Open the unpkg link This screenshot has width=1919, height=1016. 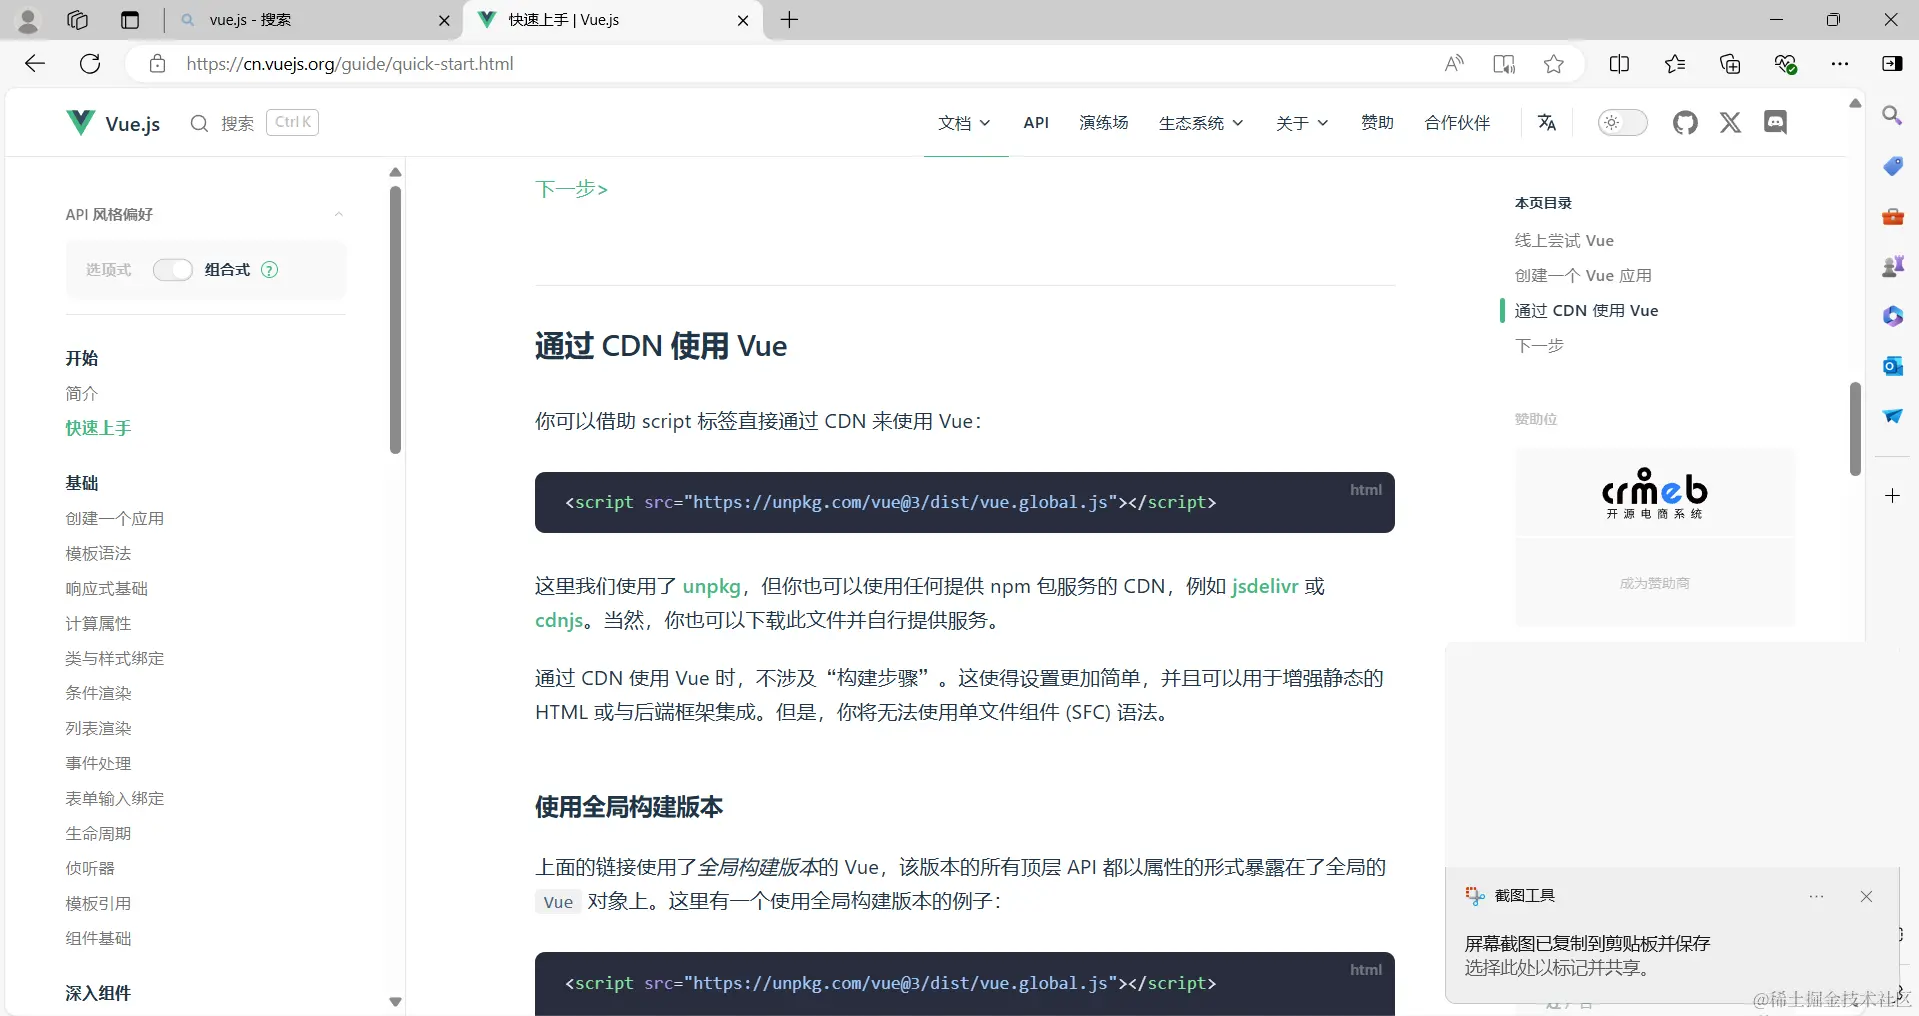tap(712, 586)
